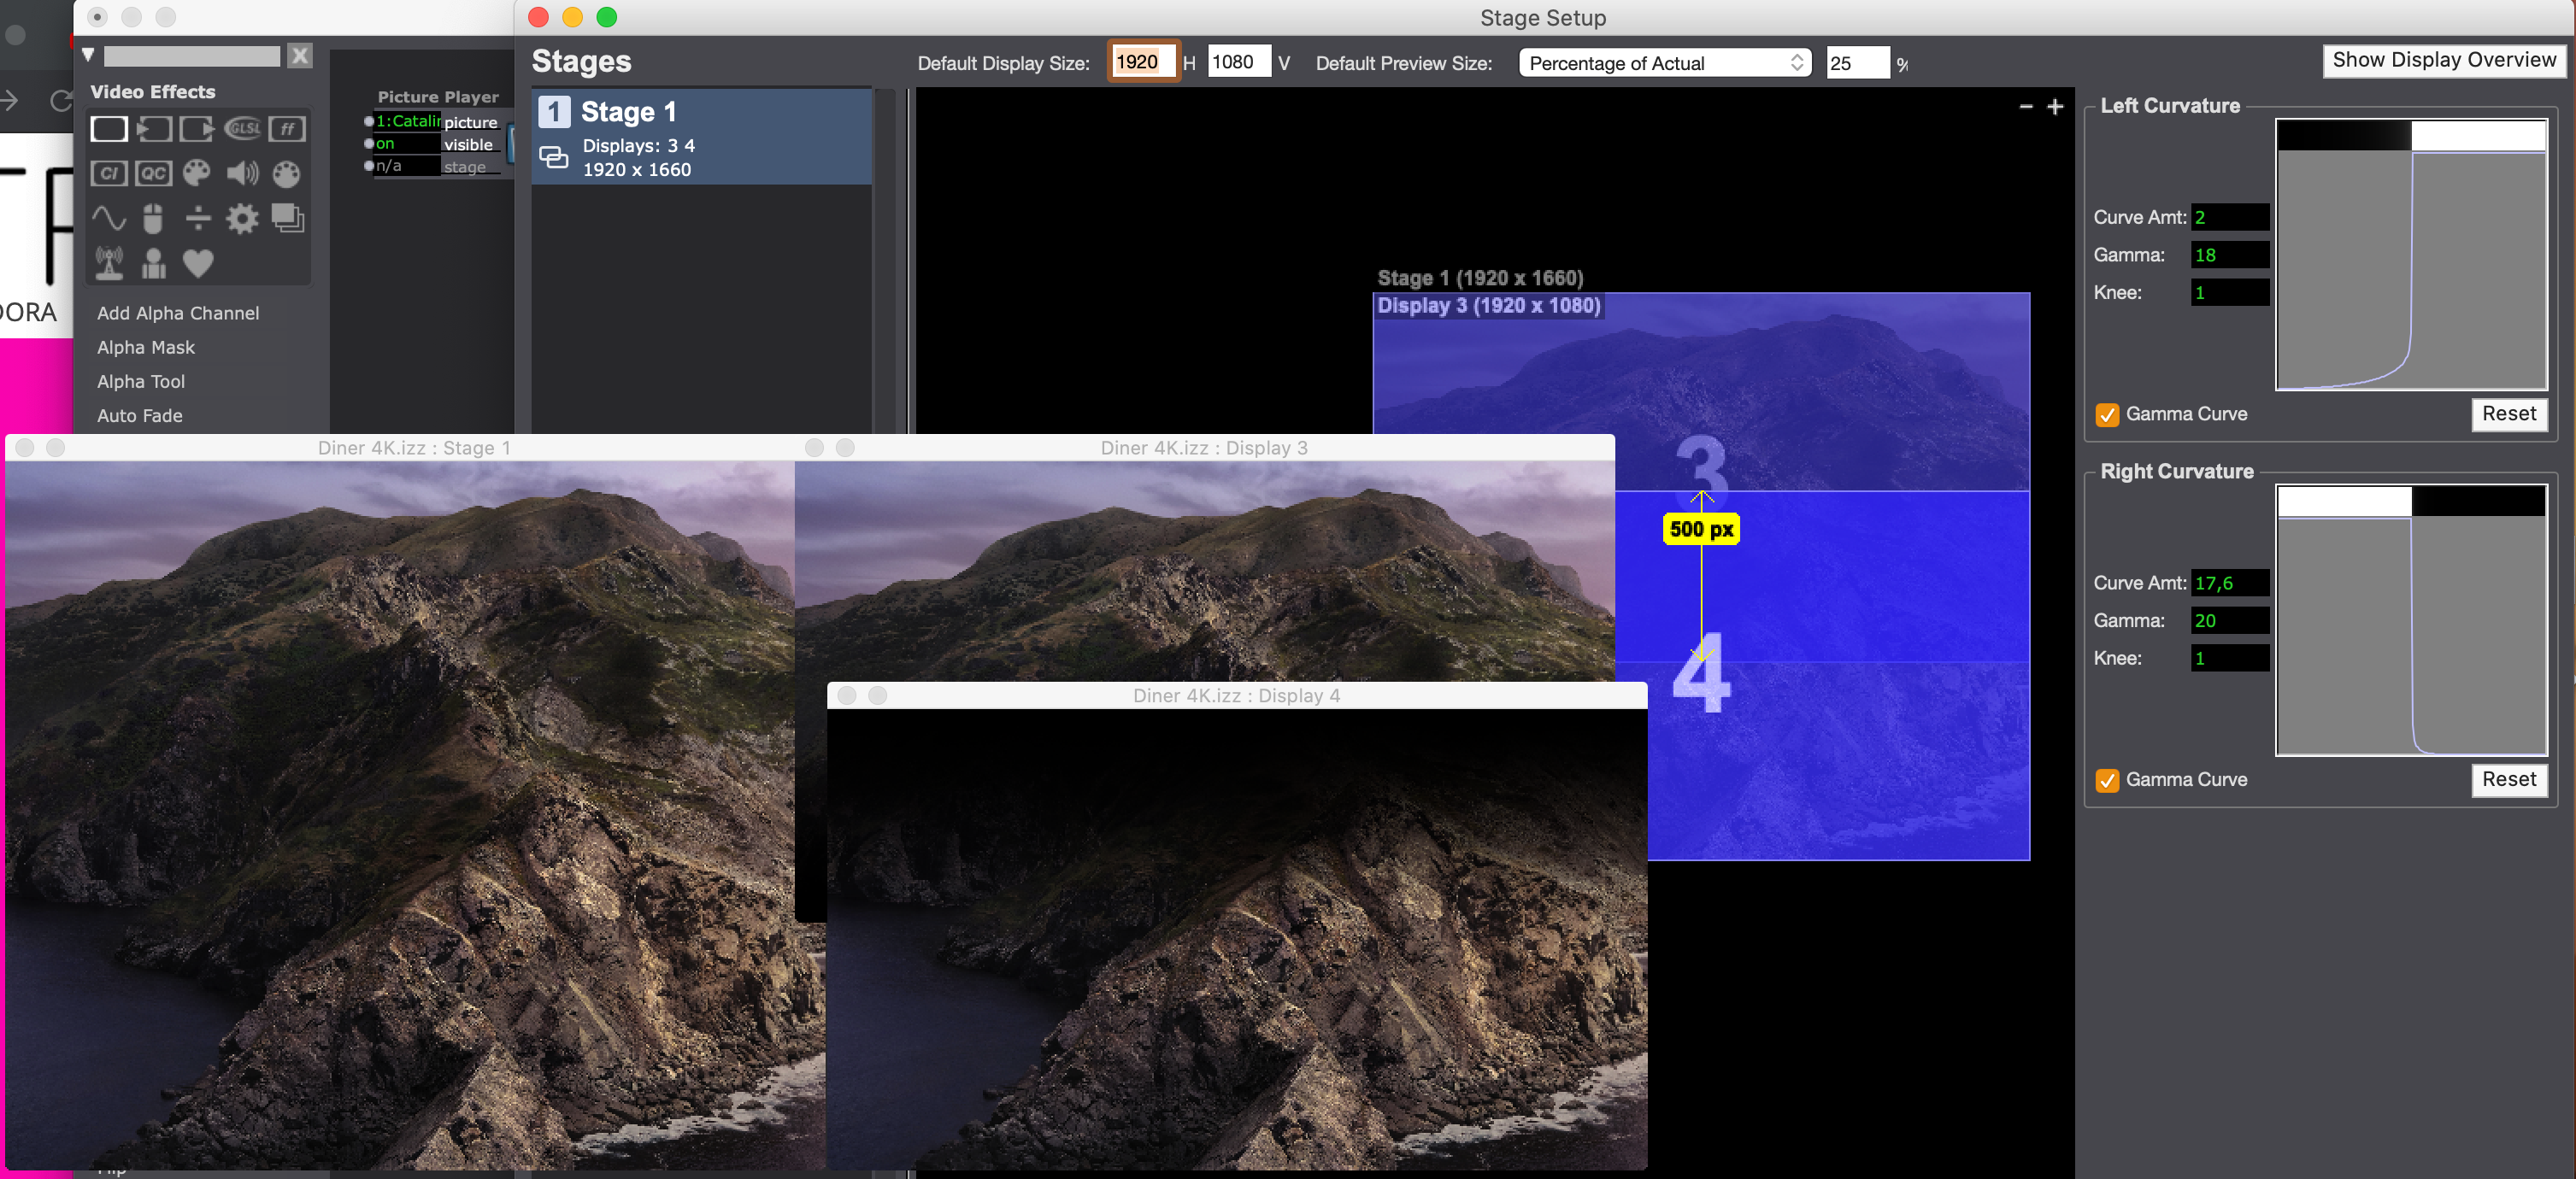Toggle Right Curvature Gamma Curve checkbox

tap(2107, 780)
